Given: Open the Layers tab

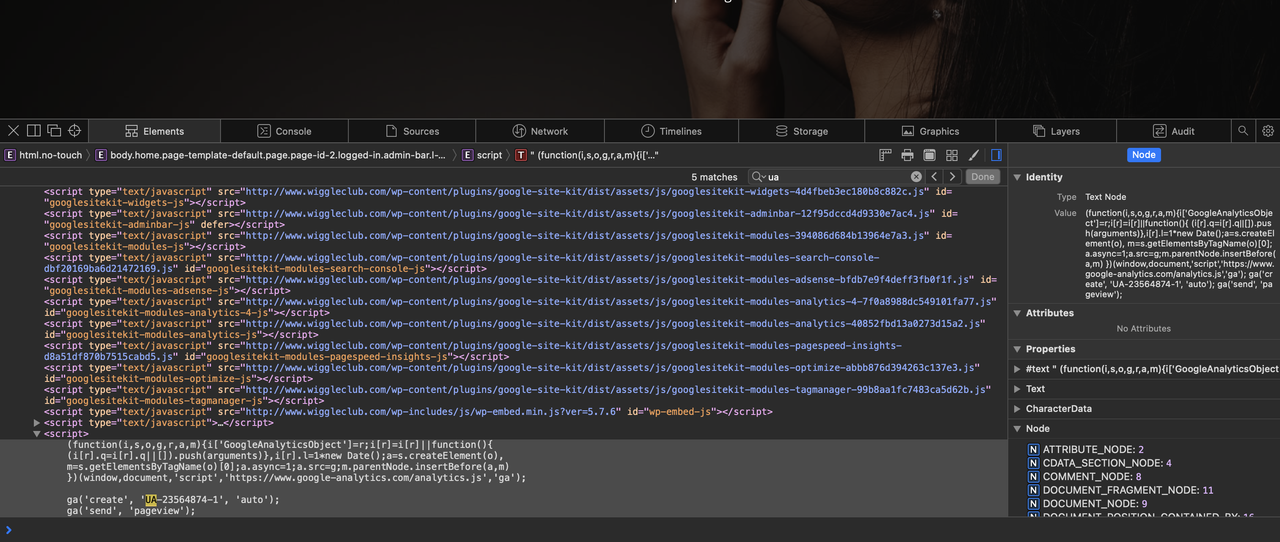Looking at the screenshot, I should [x=1057, y=131].
